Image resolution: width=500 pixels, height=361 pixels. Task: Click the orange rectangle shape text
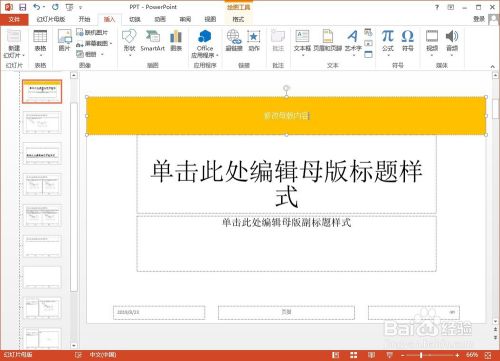286,116
